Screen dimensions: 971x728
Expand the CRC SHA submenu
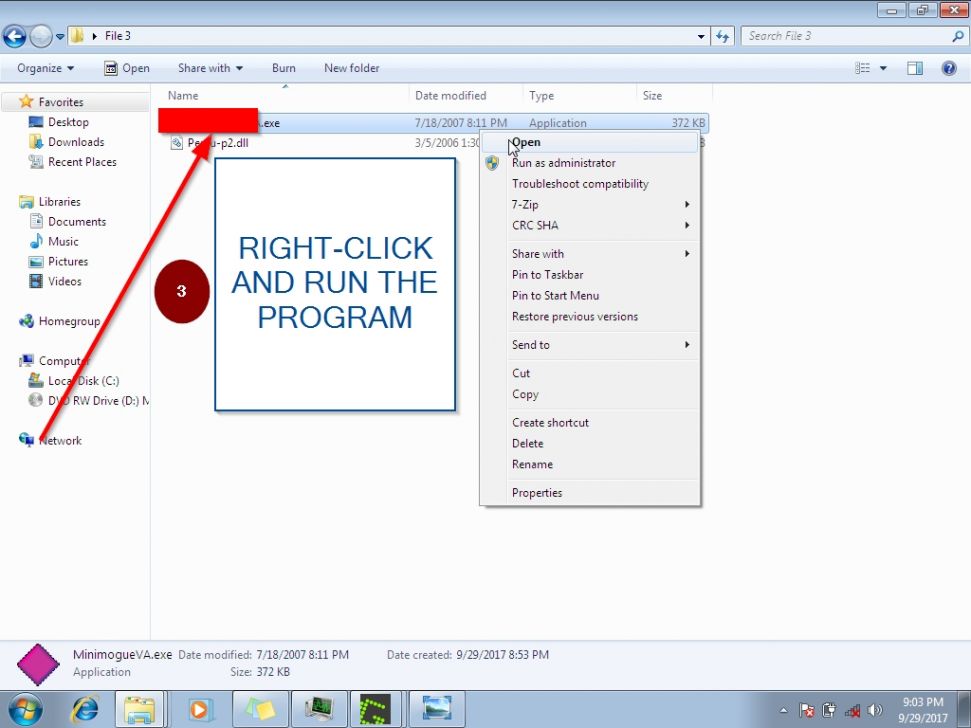click(x=590, y=225)
